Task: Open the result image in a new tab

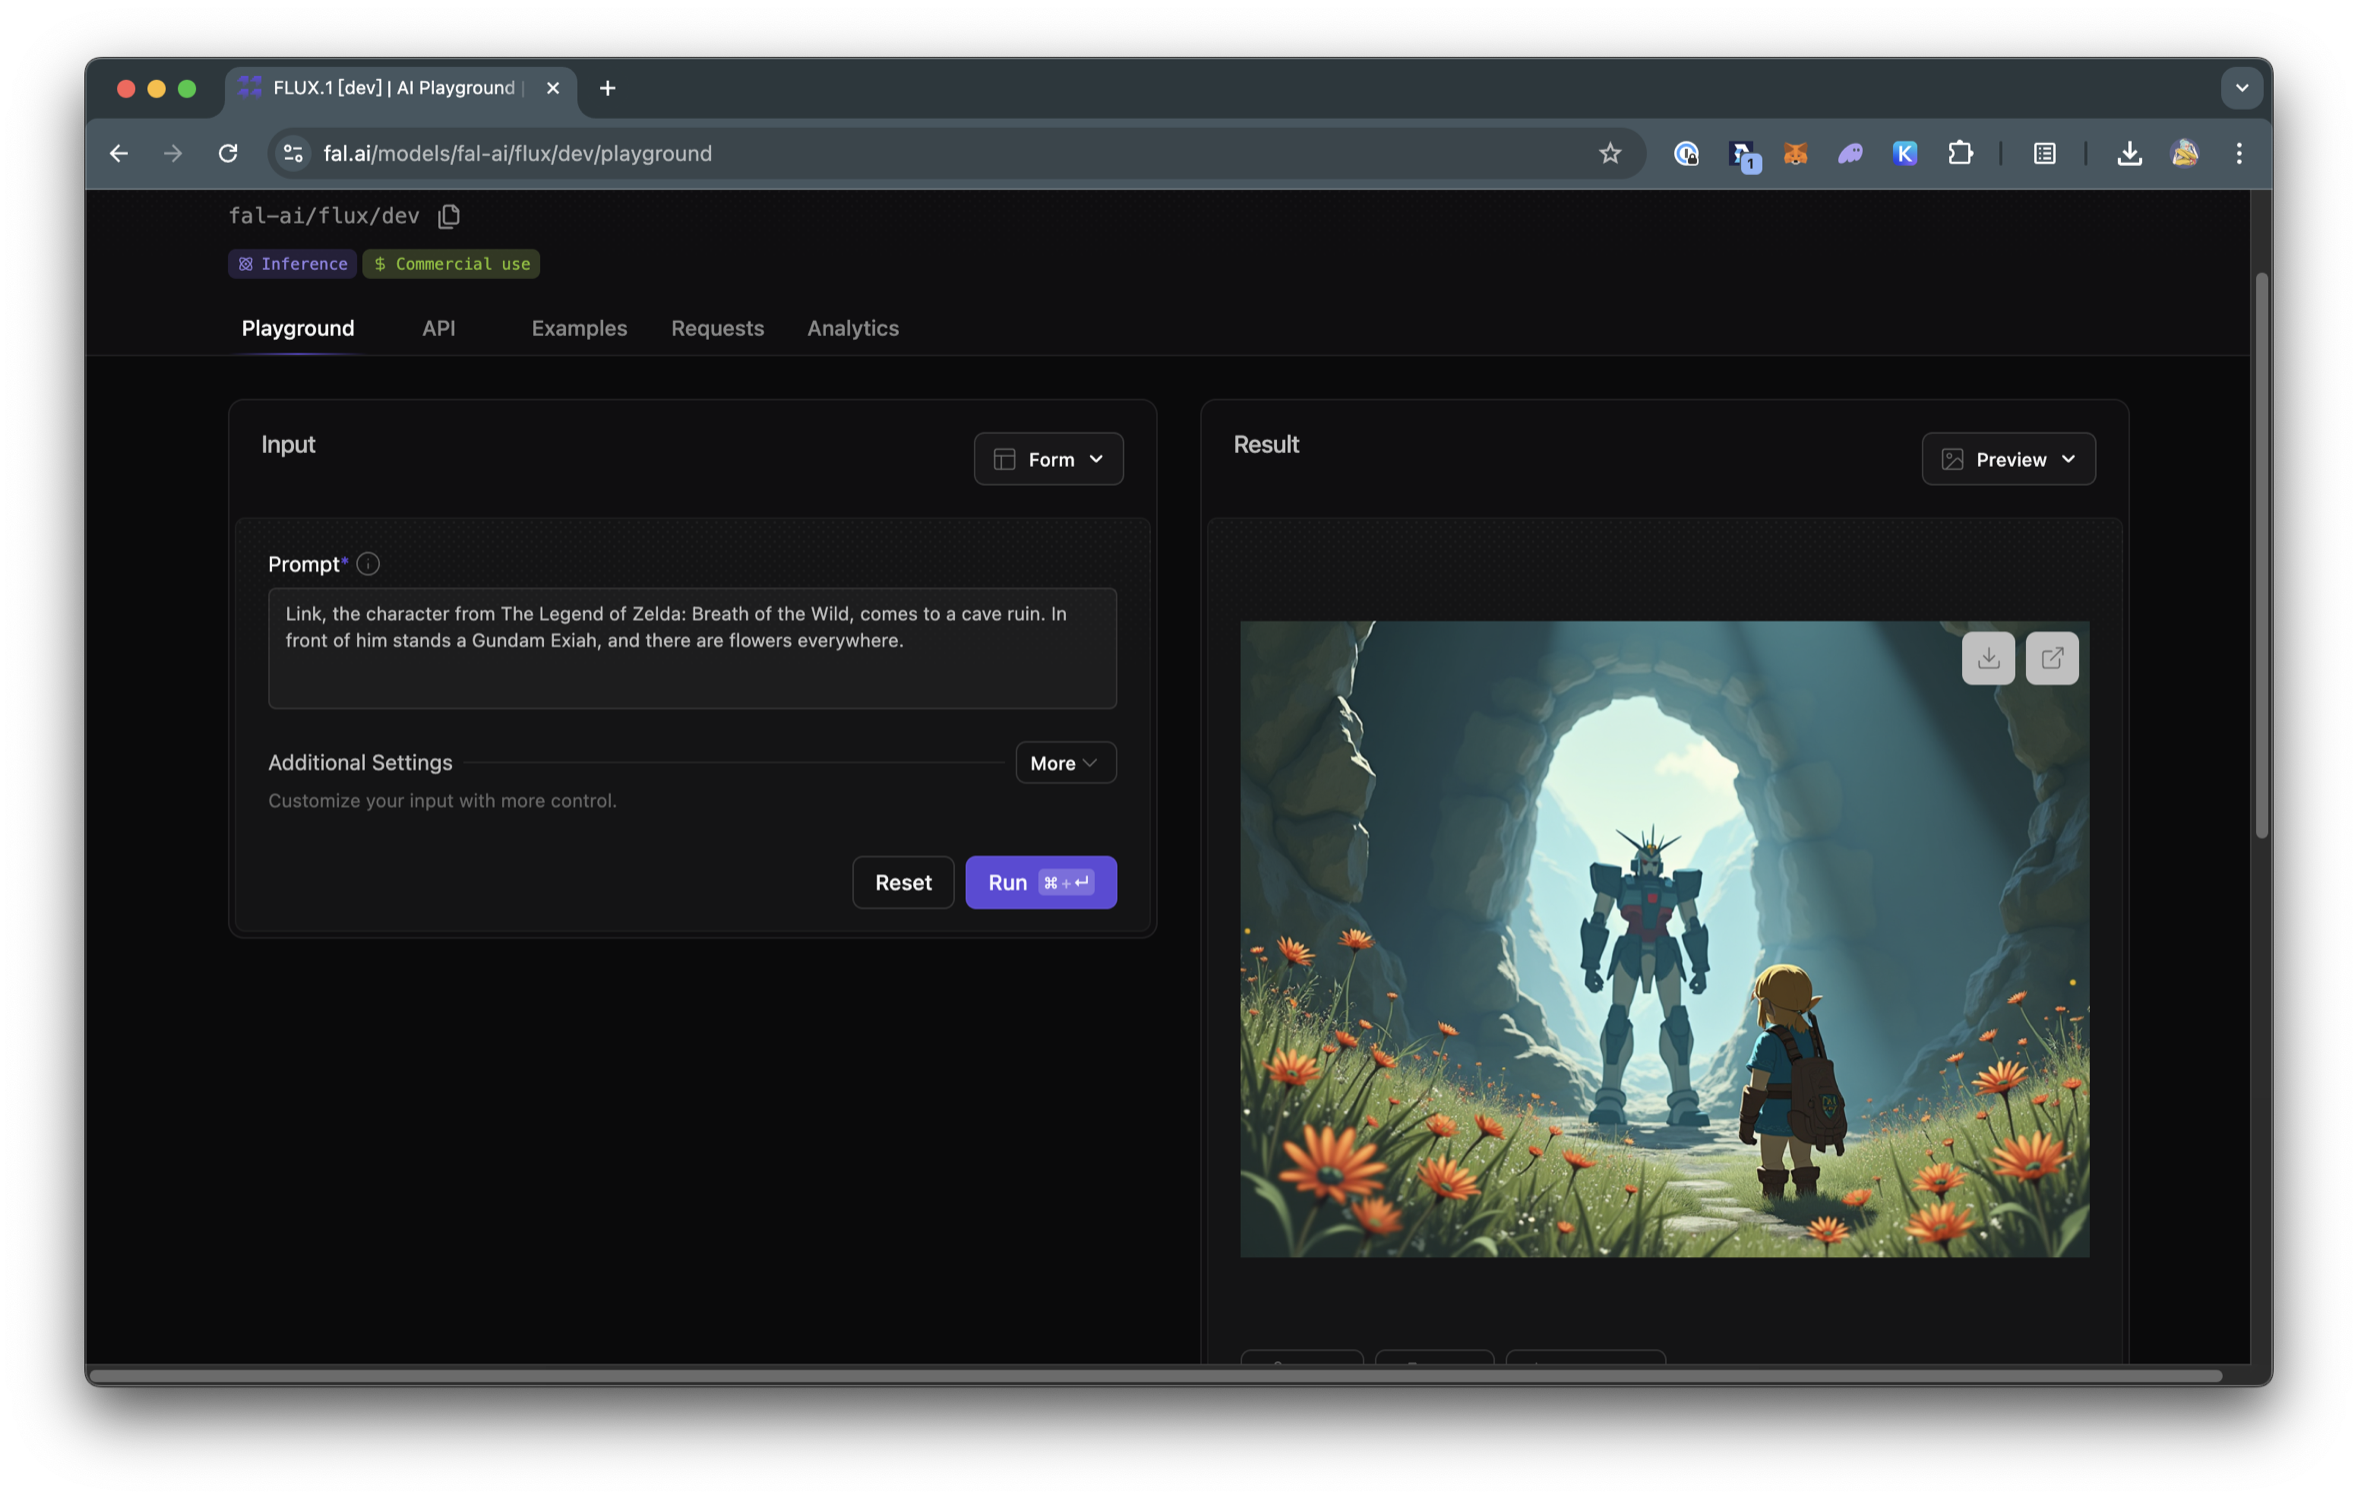Action: 2051,658
